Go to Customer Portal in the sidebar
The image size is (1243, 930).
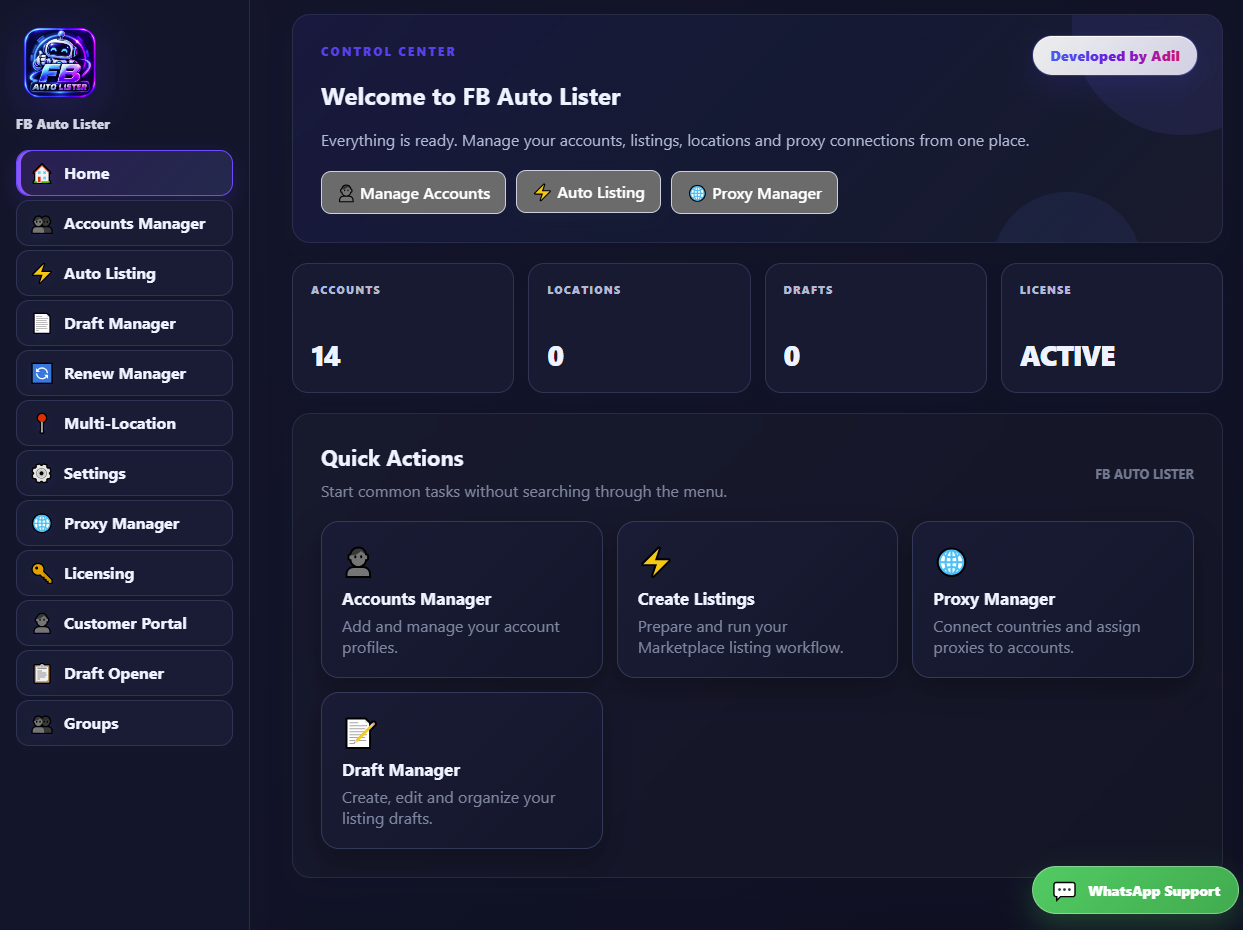pos(124,623)
